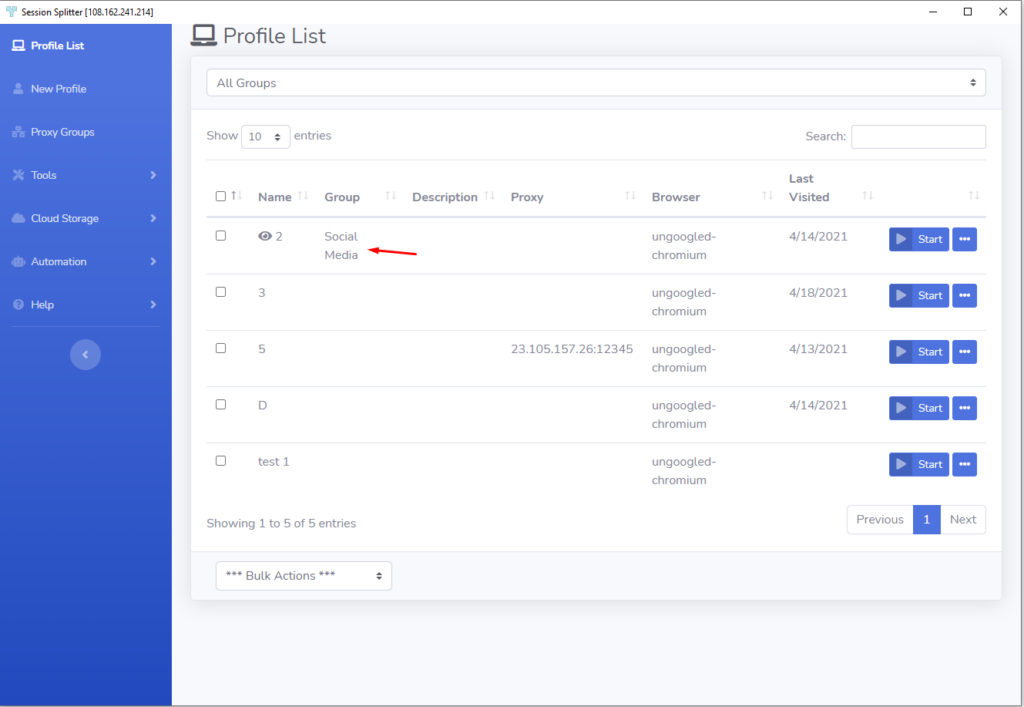Open the three-dots menu for profile 2
The image size is (1024, 707).
[x=965, y=239]
